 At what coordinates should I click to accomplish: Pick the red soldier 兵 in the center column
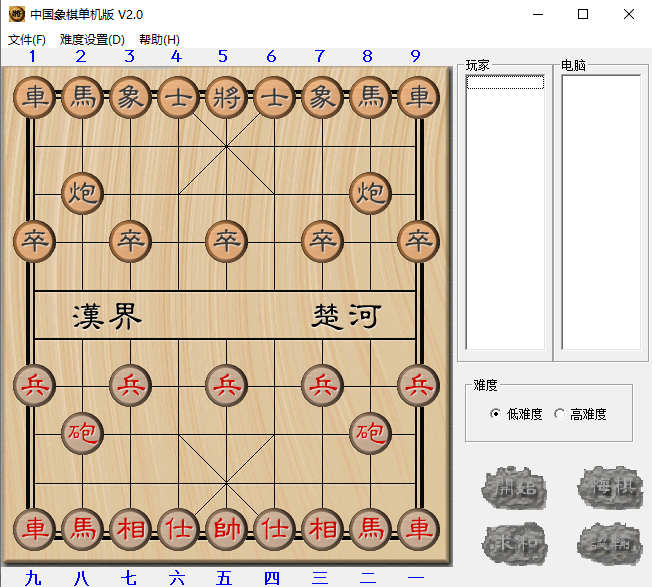[227, 384]
